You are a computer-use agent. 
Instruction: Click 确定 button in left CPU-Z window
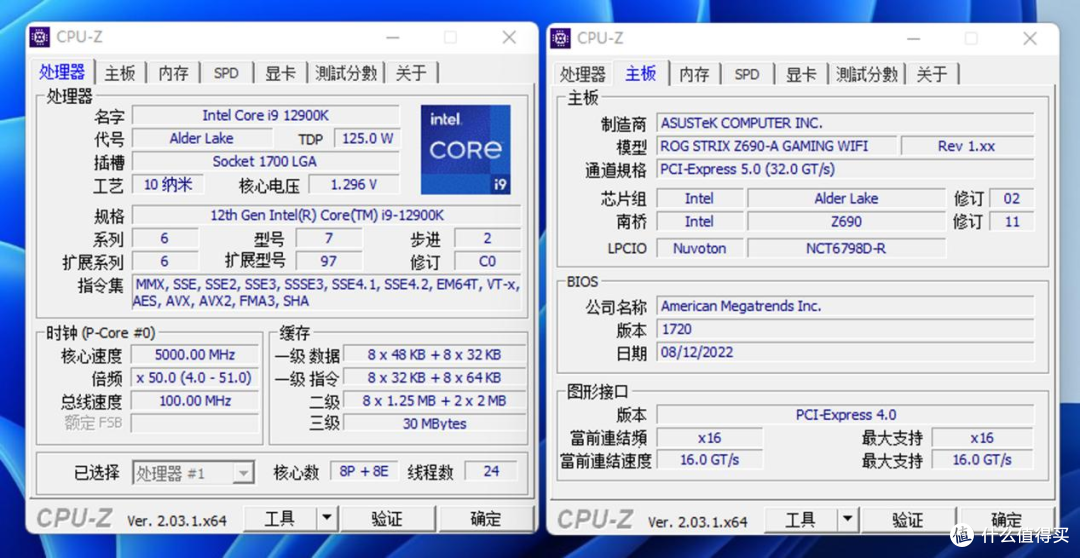486,518
